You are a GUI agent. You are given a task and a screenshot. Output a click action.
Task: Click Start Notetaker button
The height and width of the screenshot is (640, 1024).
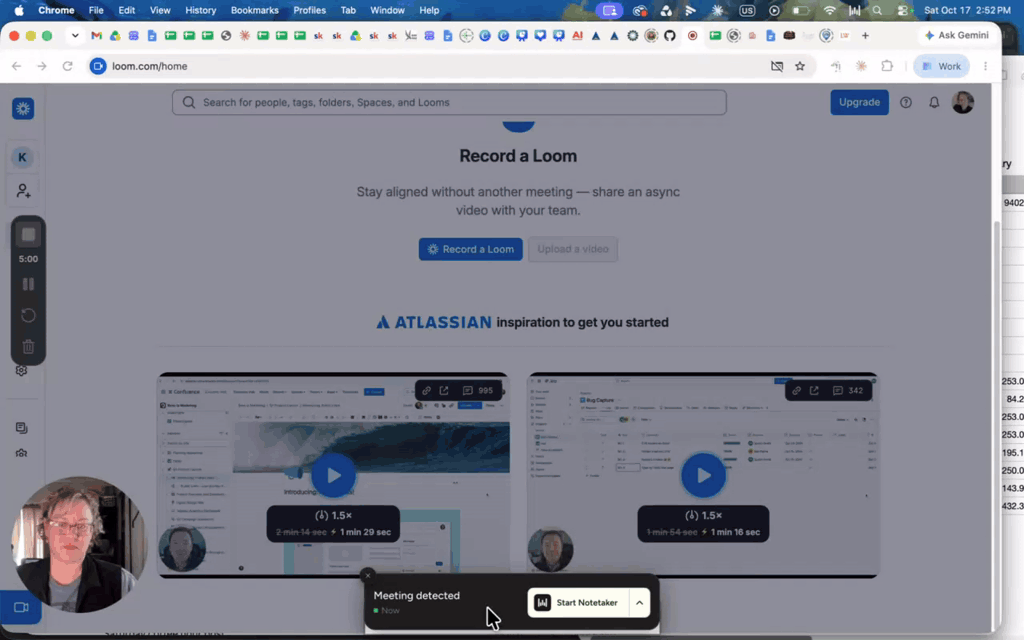(577, 603)
